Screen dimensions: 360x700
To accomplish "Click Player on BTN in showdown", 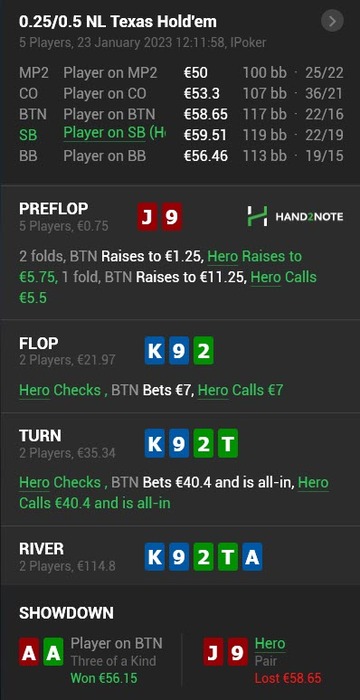I will click(x=116, y=643).
